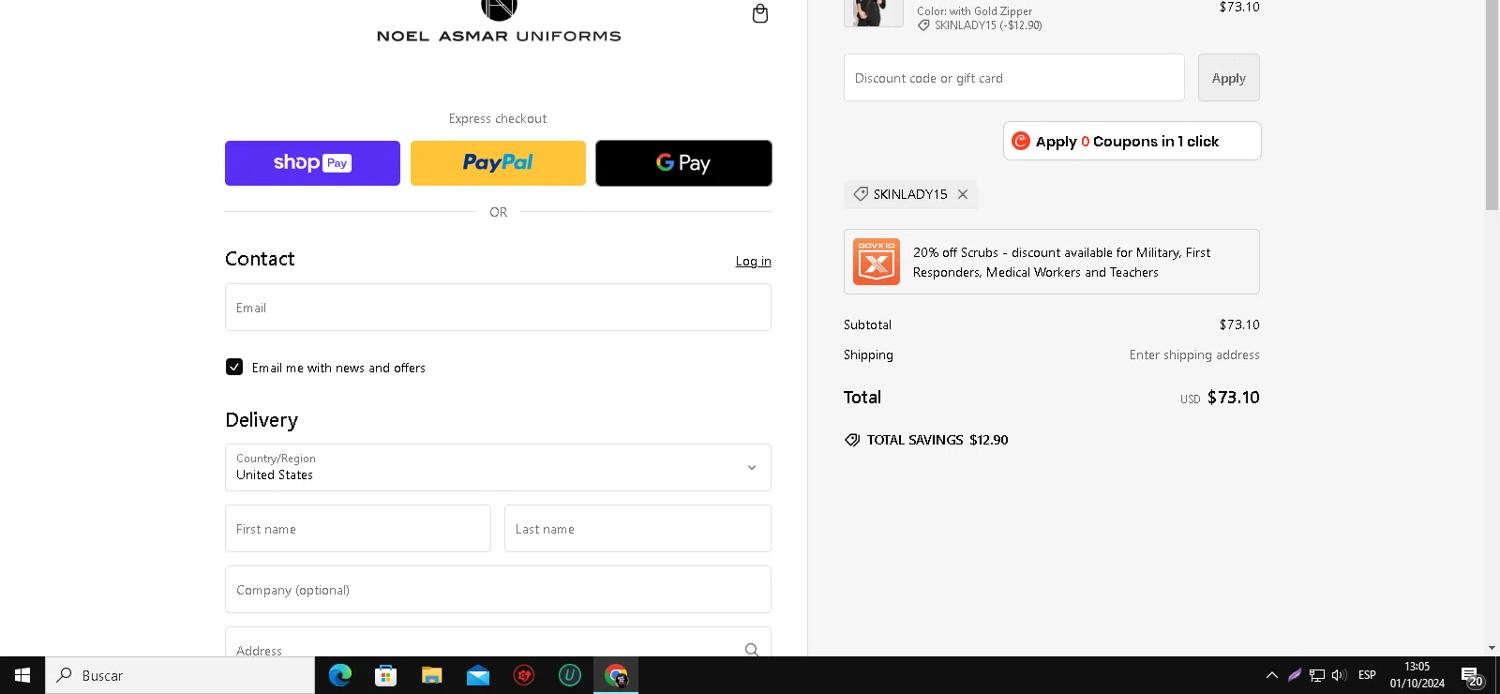Screen dimensions: 1500x694
Task: Select Google Pay express checkout
Action: [x=683, y=163]
